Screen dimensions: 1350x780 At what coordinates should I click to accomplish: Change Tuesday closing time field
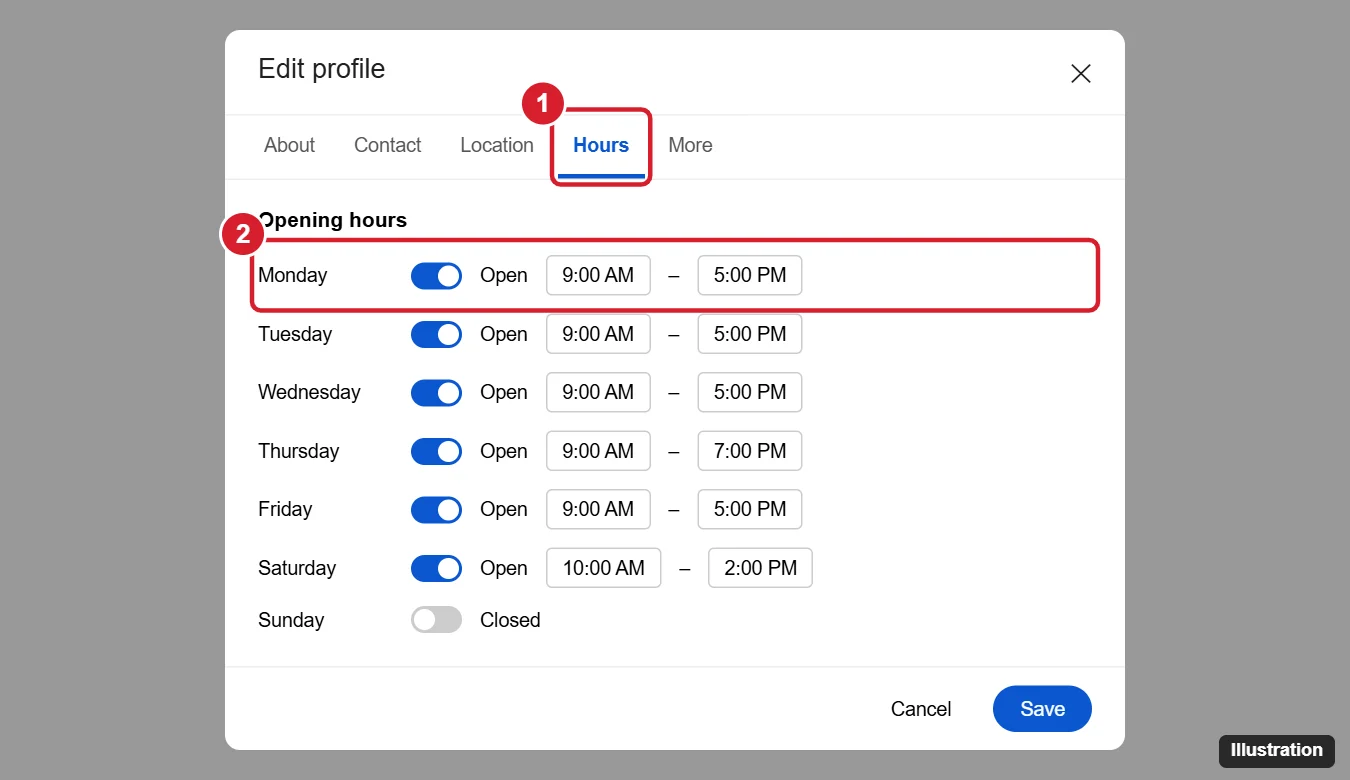click(750, 334)
